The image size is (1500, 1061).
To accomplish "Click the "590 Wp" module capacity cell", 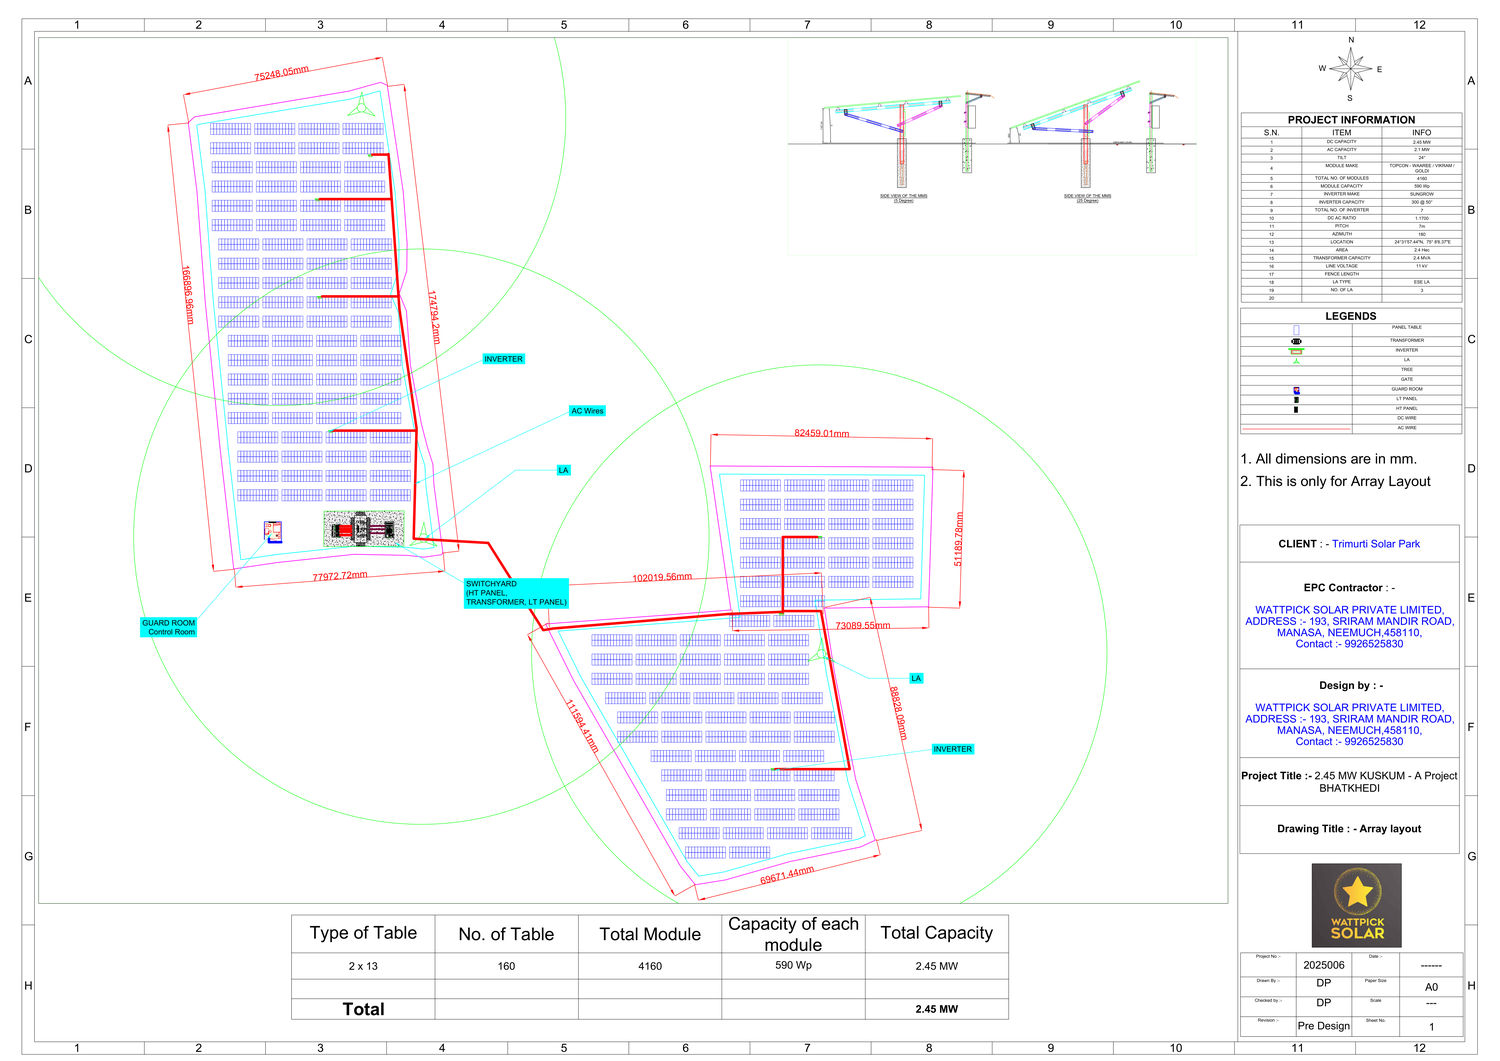I will [793, 965].
